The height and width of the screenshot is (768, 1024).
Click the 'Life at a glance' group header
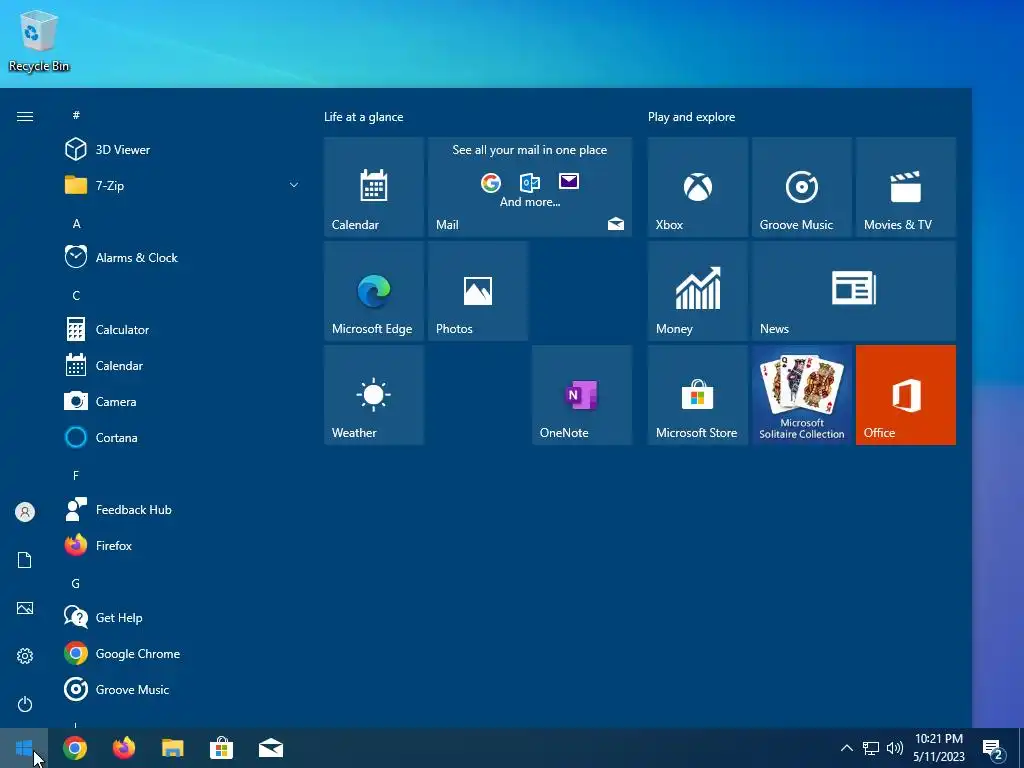point(364,117)
